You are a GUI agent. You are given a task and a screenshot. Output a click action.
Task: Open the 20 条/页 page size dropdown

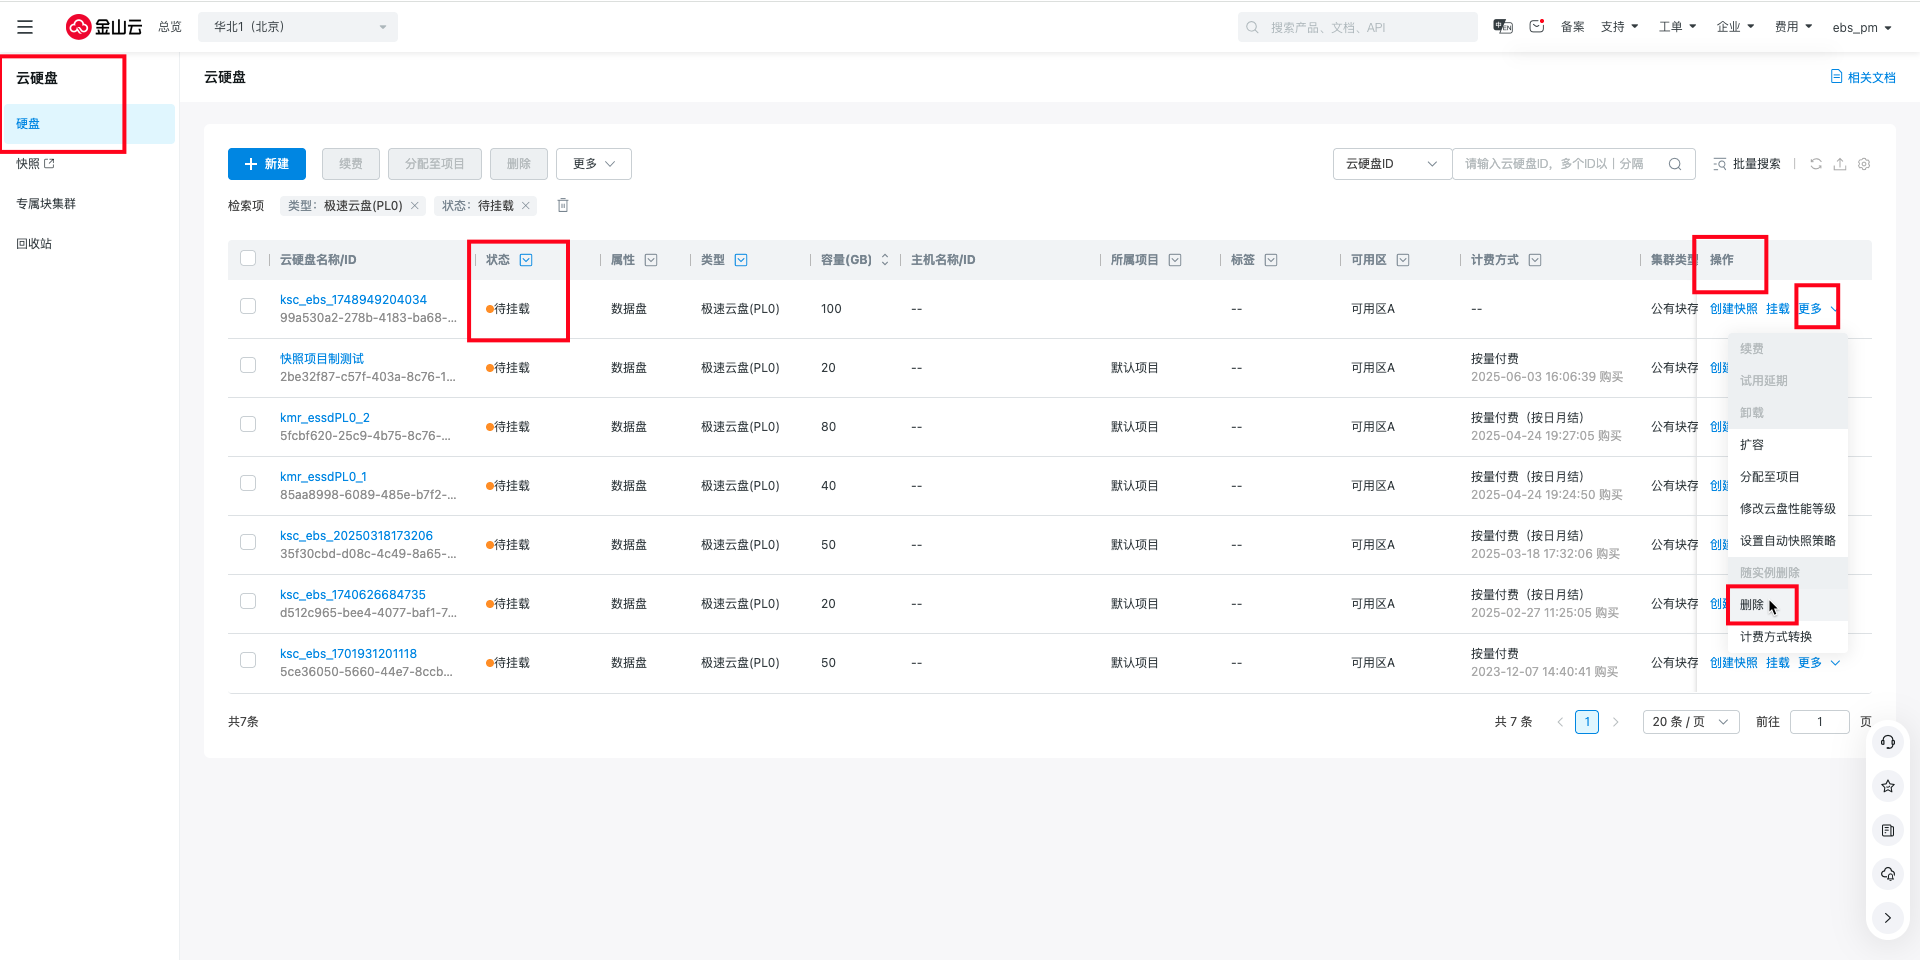point(1690,722)
